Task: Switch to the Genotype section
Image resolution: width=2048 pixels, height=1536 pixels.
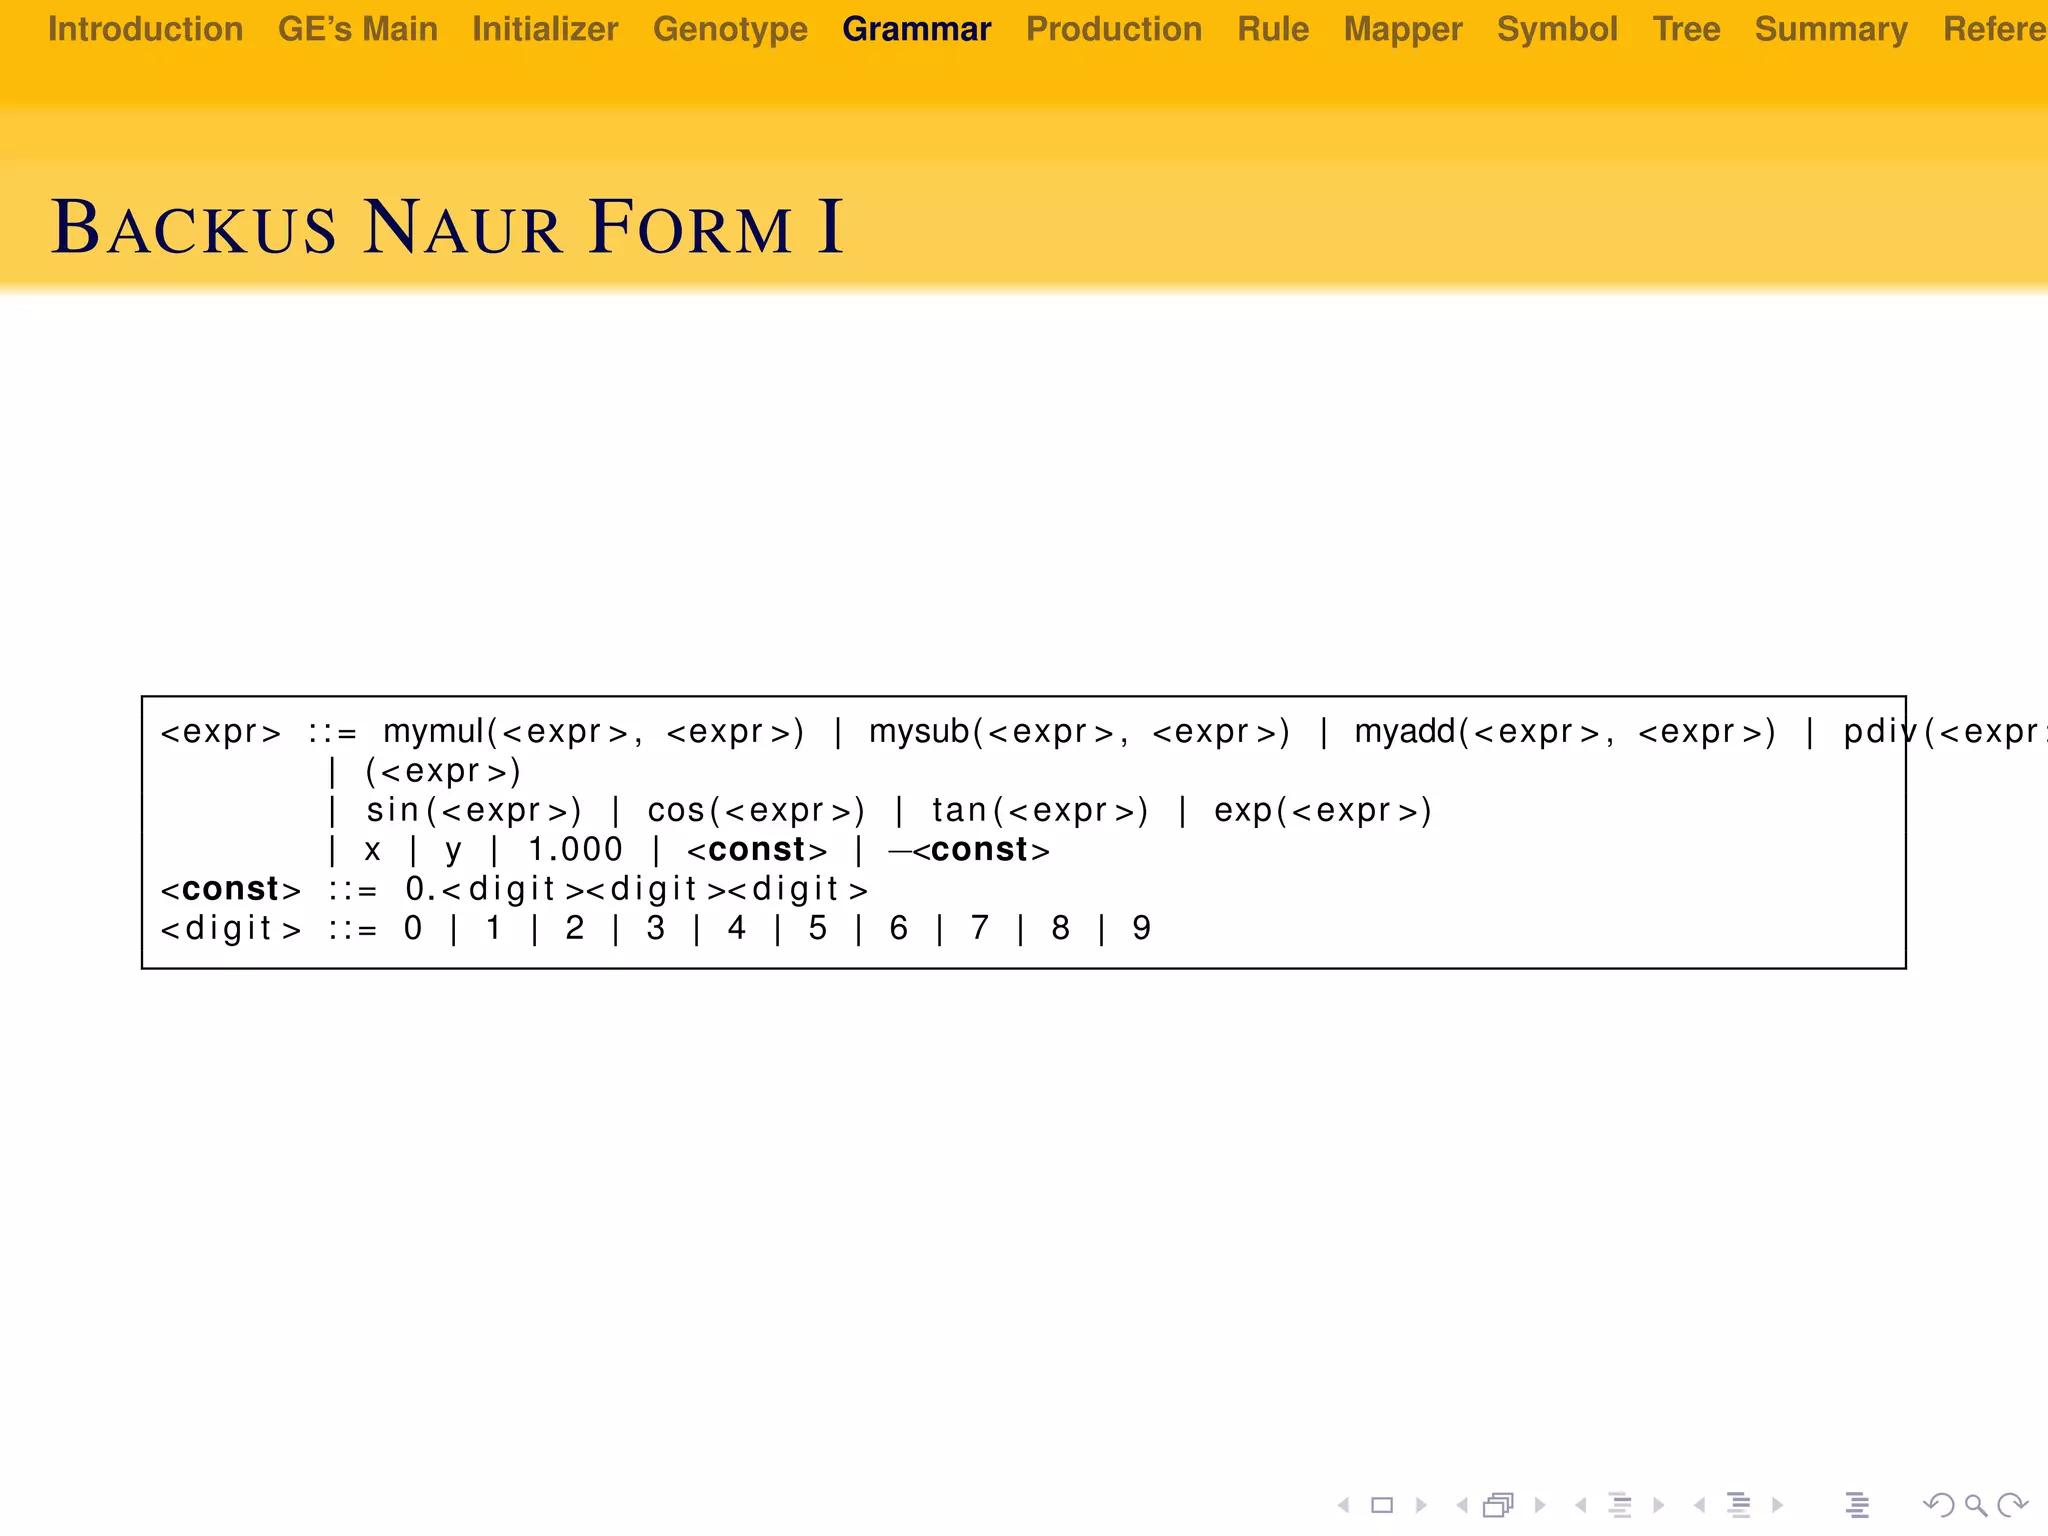Action: (x=730, y=30)
